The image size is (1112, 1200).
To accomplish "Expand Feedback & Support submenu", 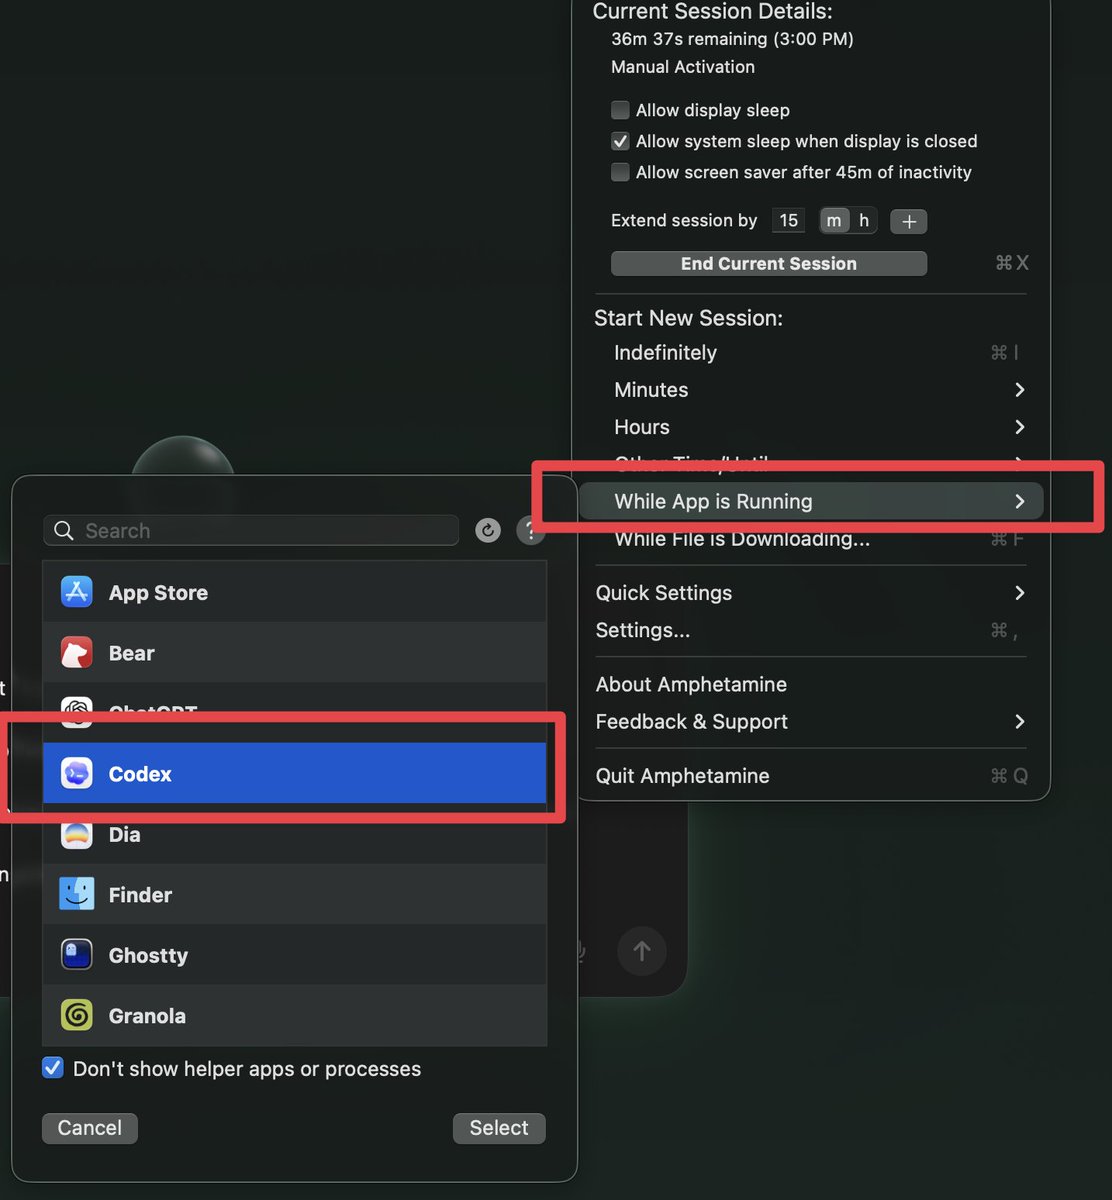I will 812,721.
